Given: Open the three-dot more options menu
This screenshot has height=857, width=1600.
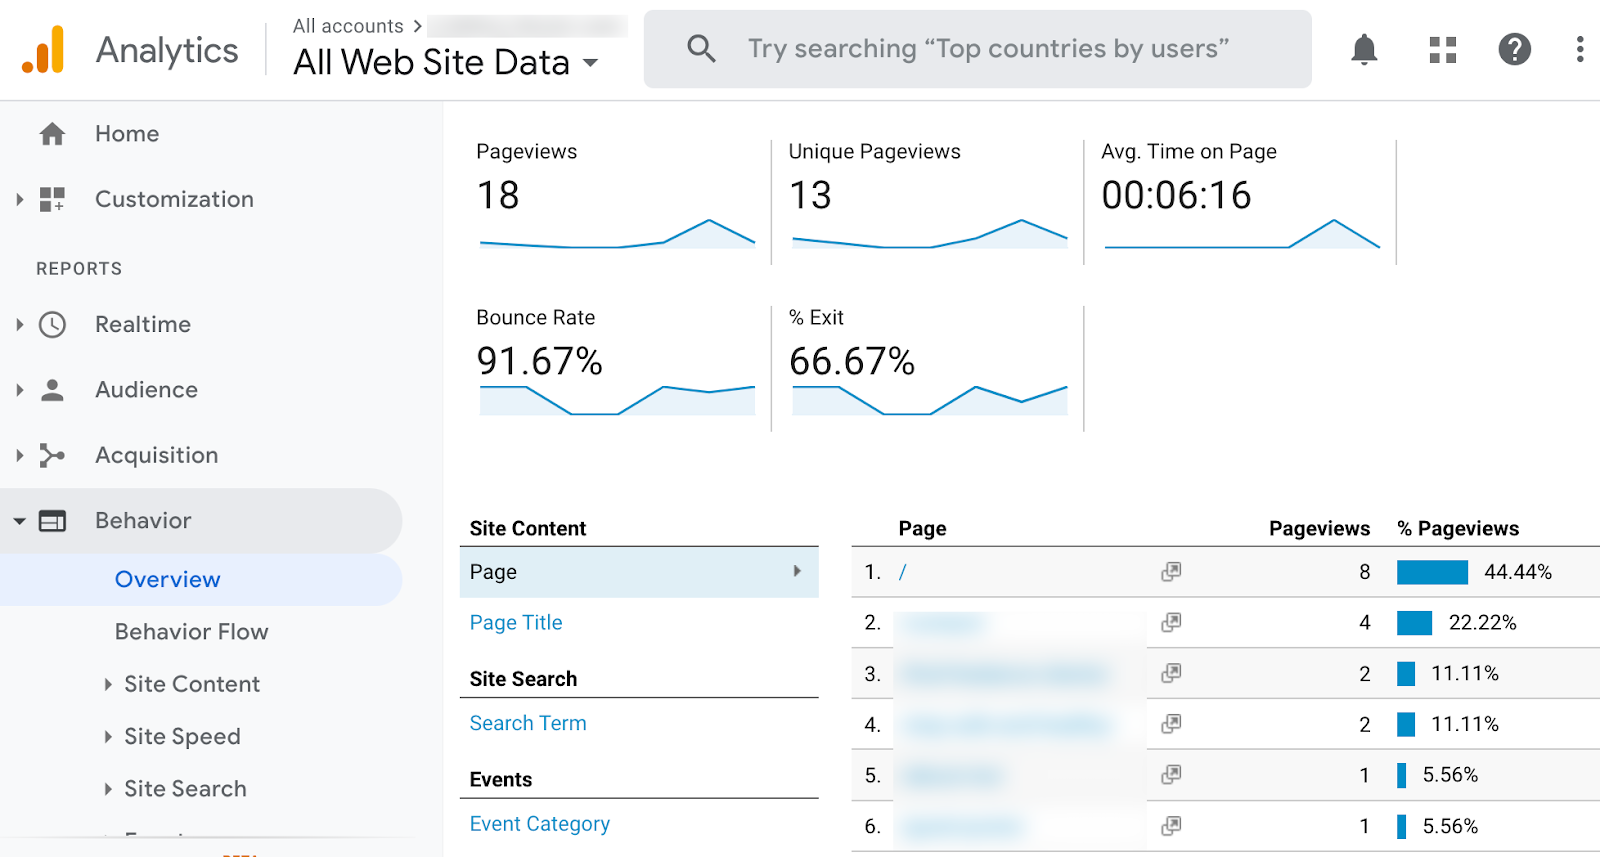Looking at the screenshot, I should click(1580, 49).
